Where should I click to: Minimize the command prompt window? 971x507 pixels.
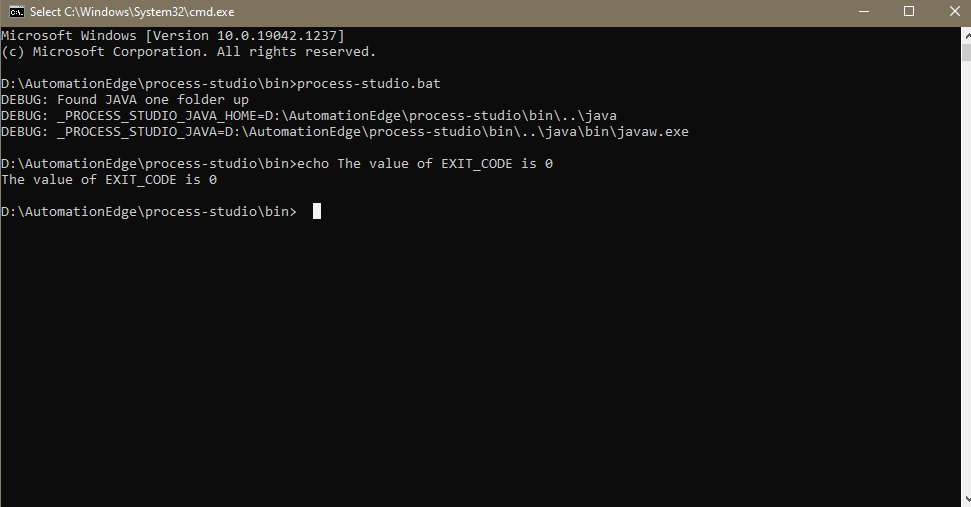[x=864, y=12]
